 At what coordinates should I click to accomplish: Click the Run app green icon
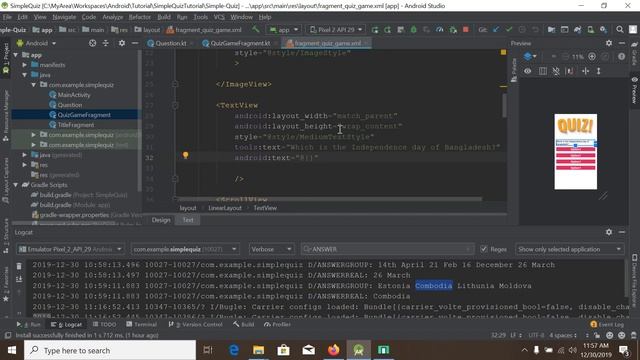[375, 29]
